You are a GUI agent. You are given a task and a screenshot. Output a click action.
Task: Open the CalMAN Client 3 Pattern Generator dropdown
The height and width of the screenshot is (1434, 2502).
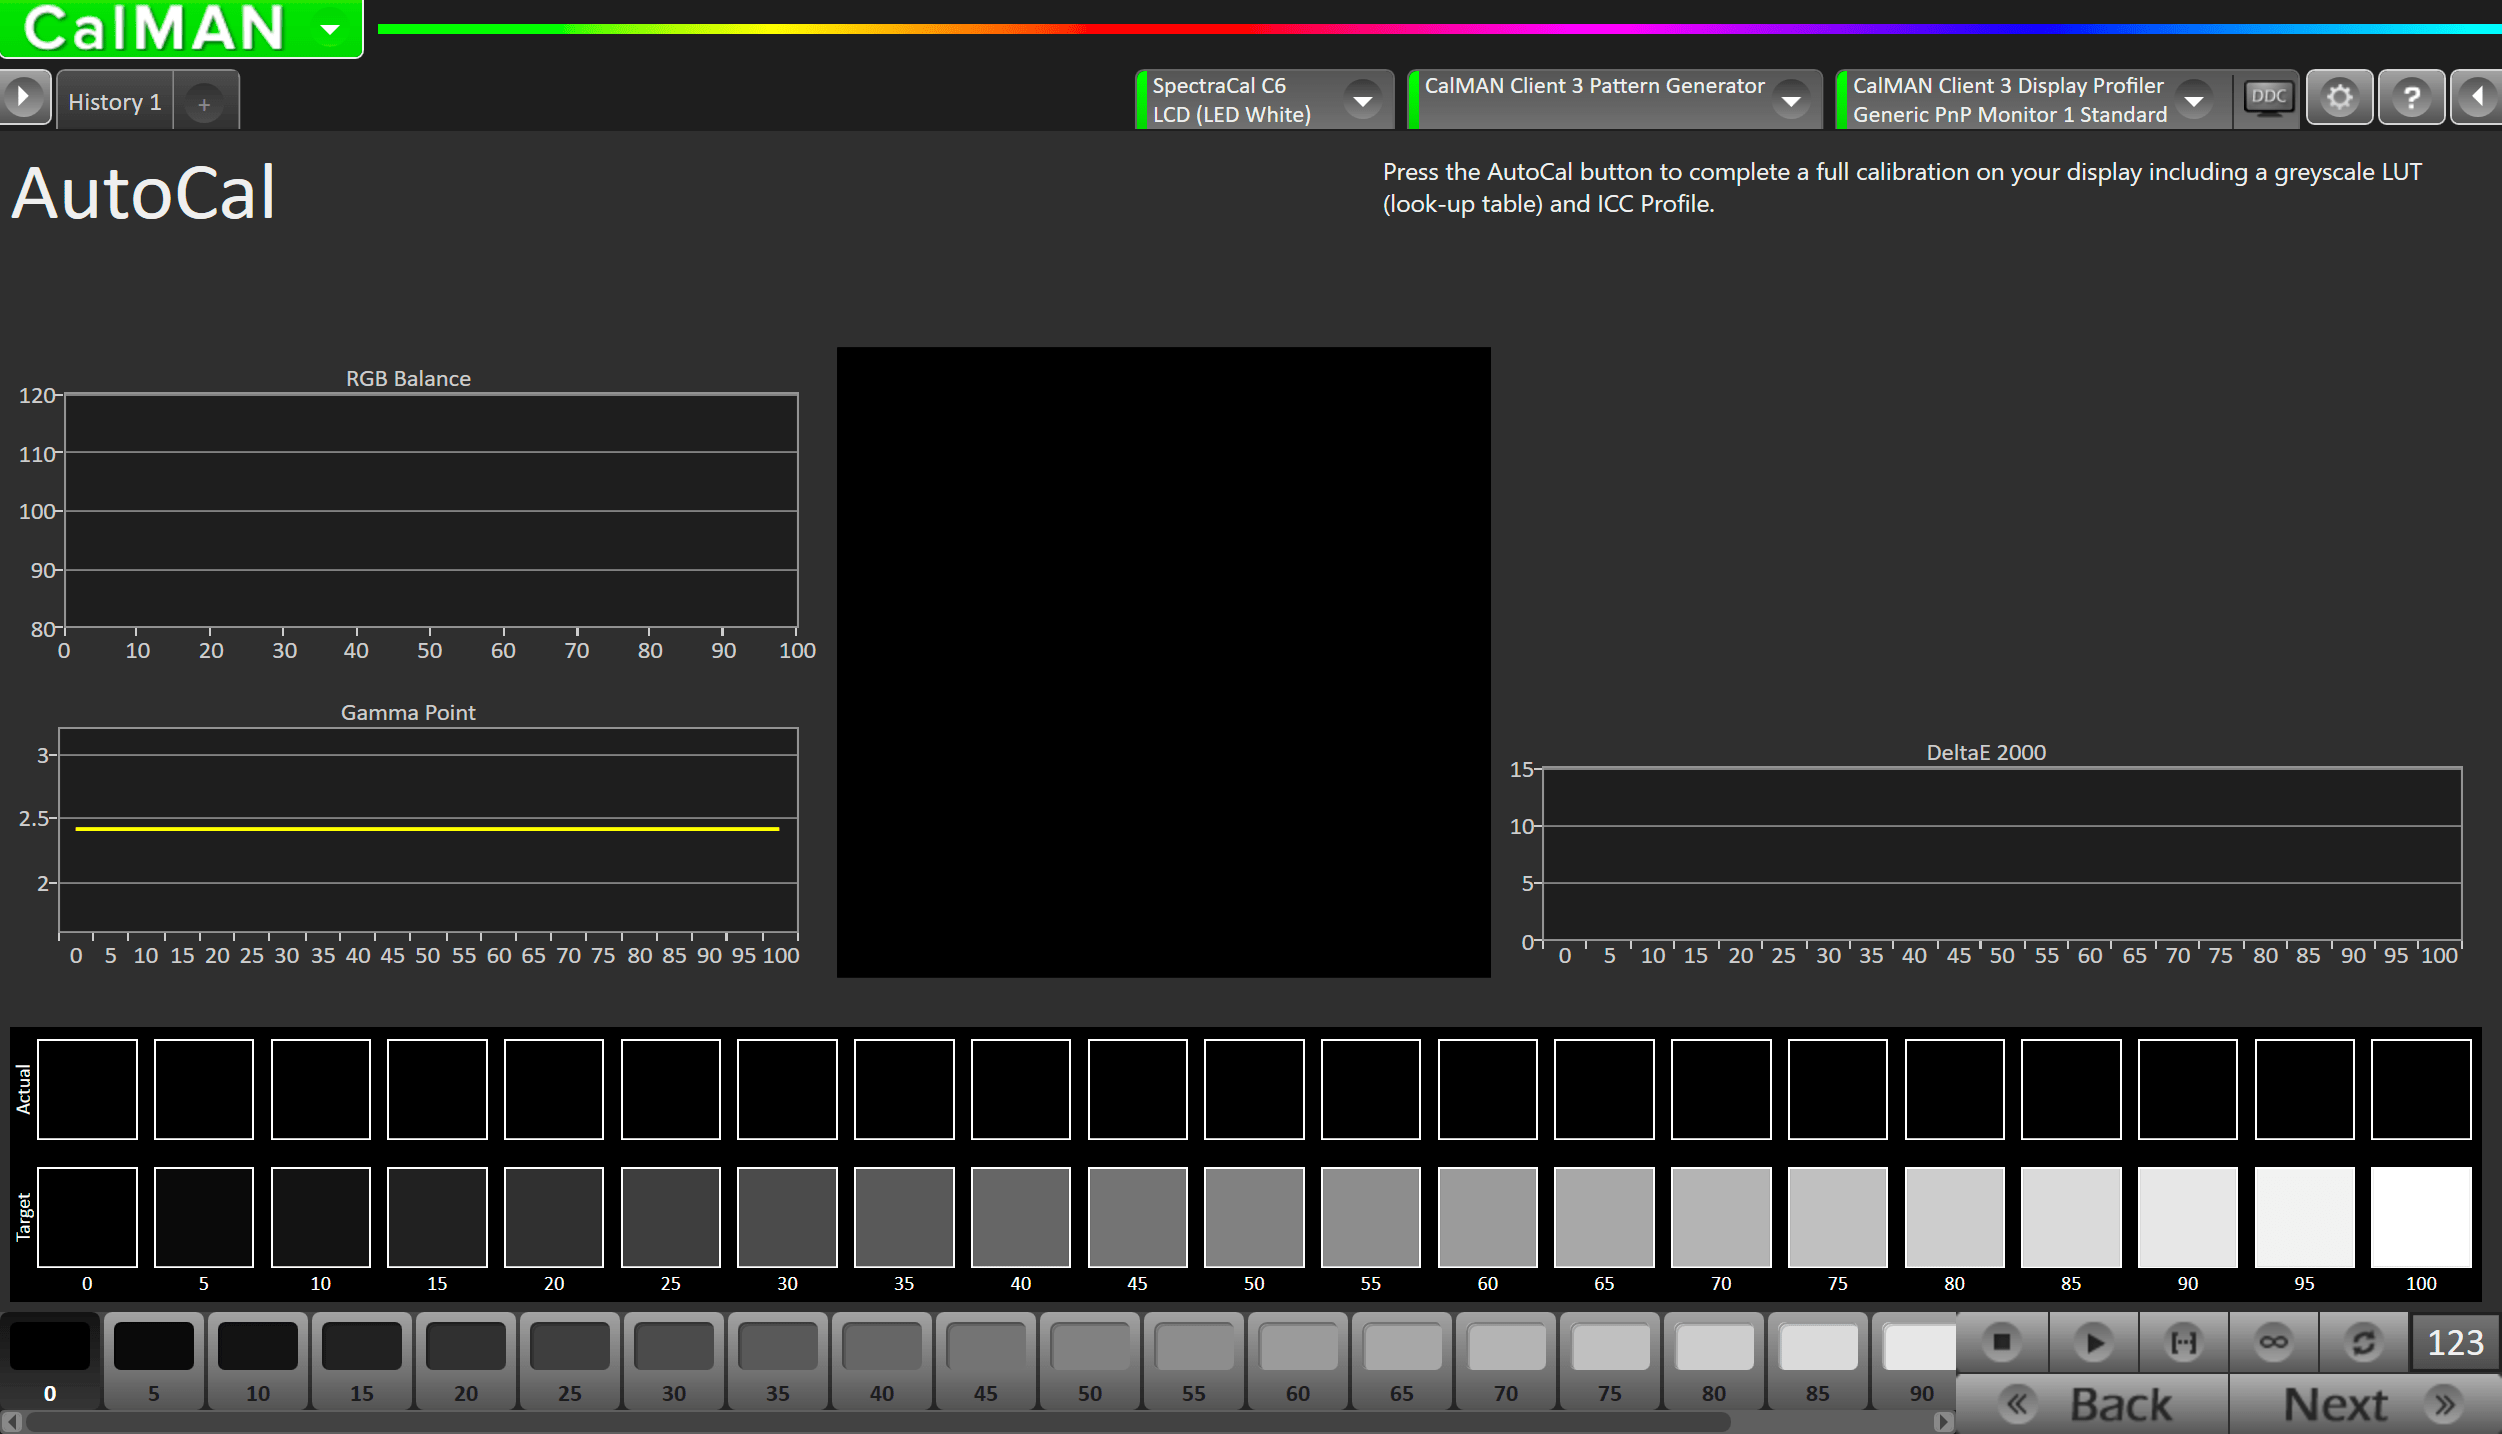[x=1790, y=99]
